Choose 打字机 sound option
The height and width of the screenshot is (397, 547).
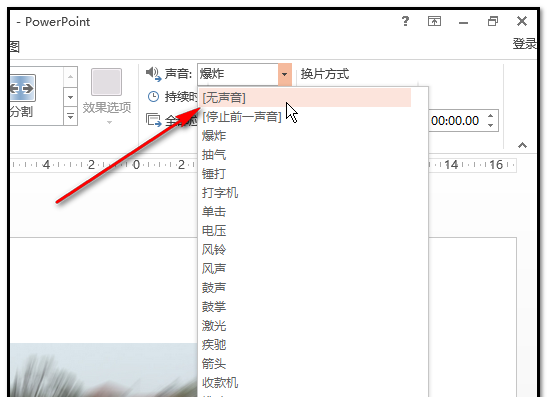click(305, 193)
